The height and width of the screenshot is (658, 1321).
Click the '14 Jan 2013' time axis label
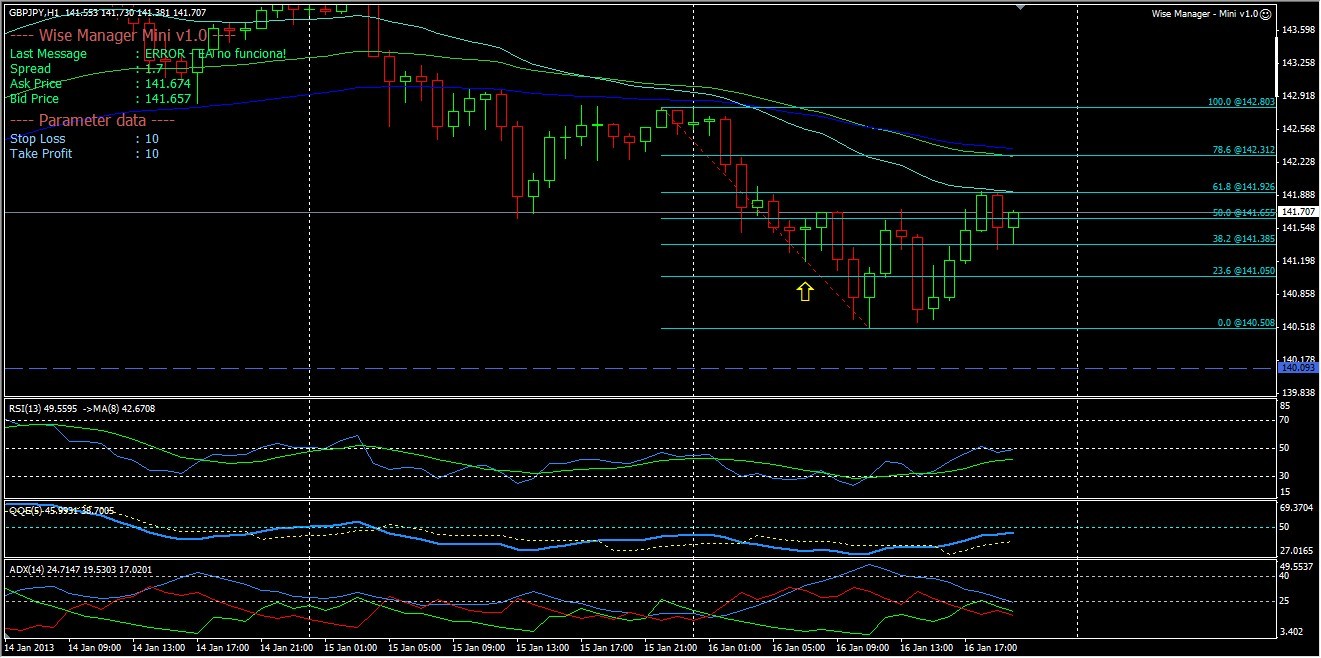pos(28,648)
